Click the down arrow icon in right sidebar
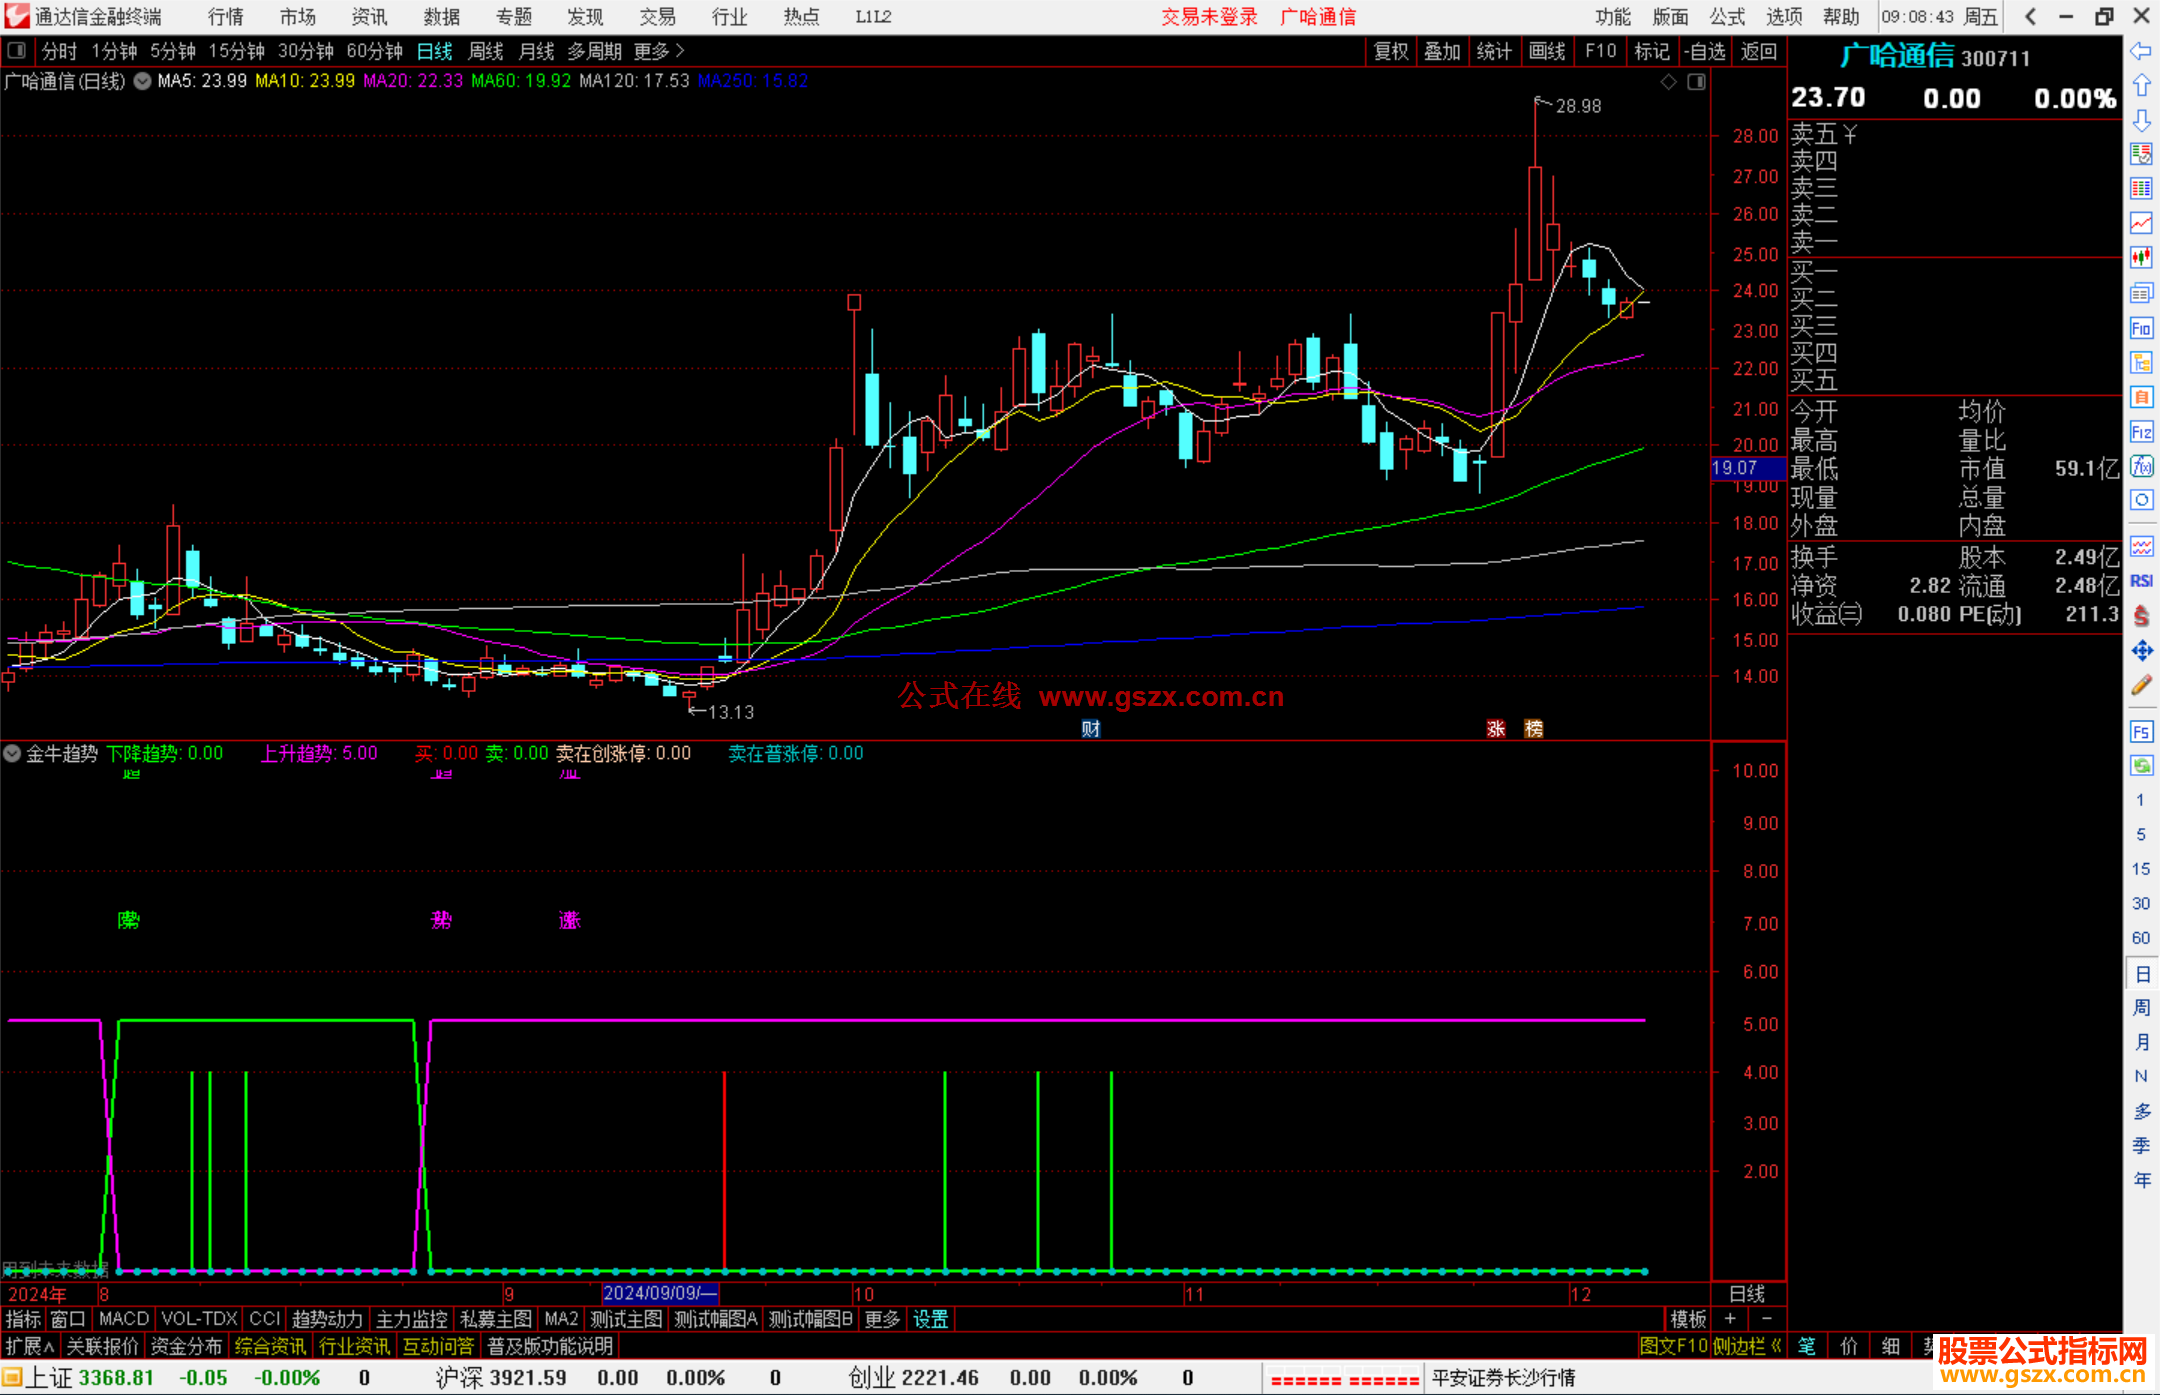The width and height of the screenshot is (2160, 1395). [x=2141, y=120]
